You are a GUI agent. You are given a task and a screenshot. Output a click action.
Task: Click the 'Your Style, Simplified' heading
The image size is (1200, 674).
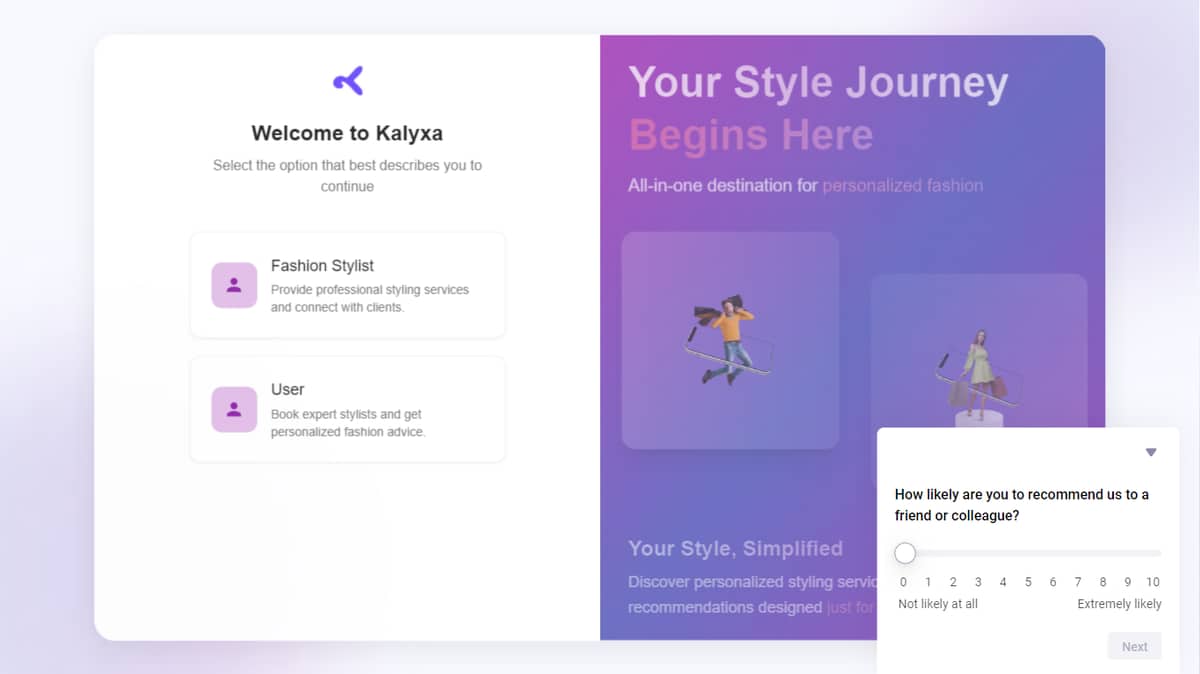pyautogui.click(x=735, y=548)
